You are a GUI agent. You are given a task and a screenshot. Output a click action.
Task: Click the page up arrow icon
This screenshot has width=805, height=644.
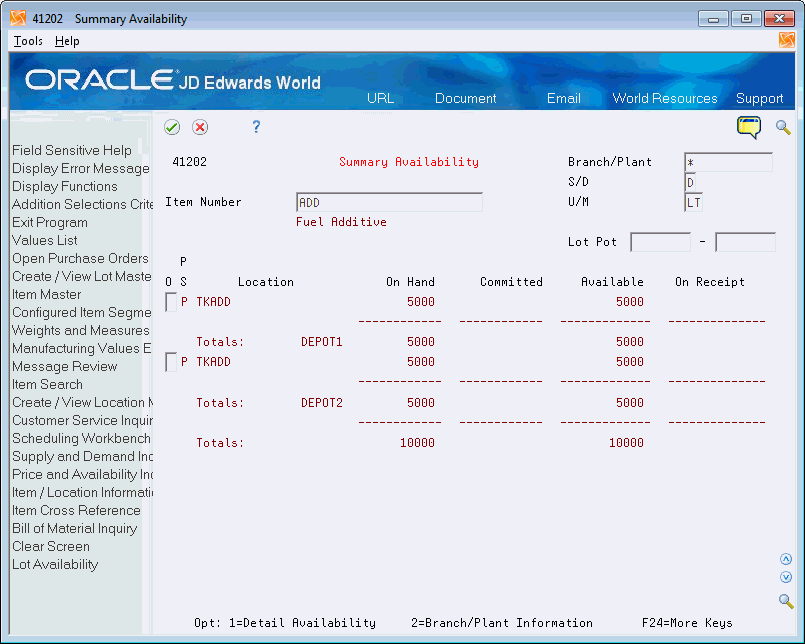point(785,559)
